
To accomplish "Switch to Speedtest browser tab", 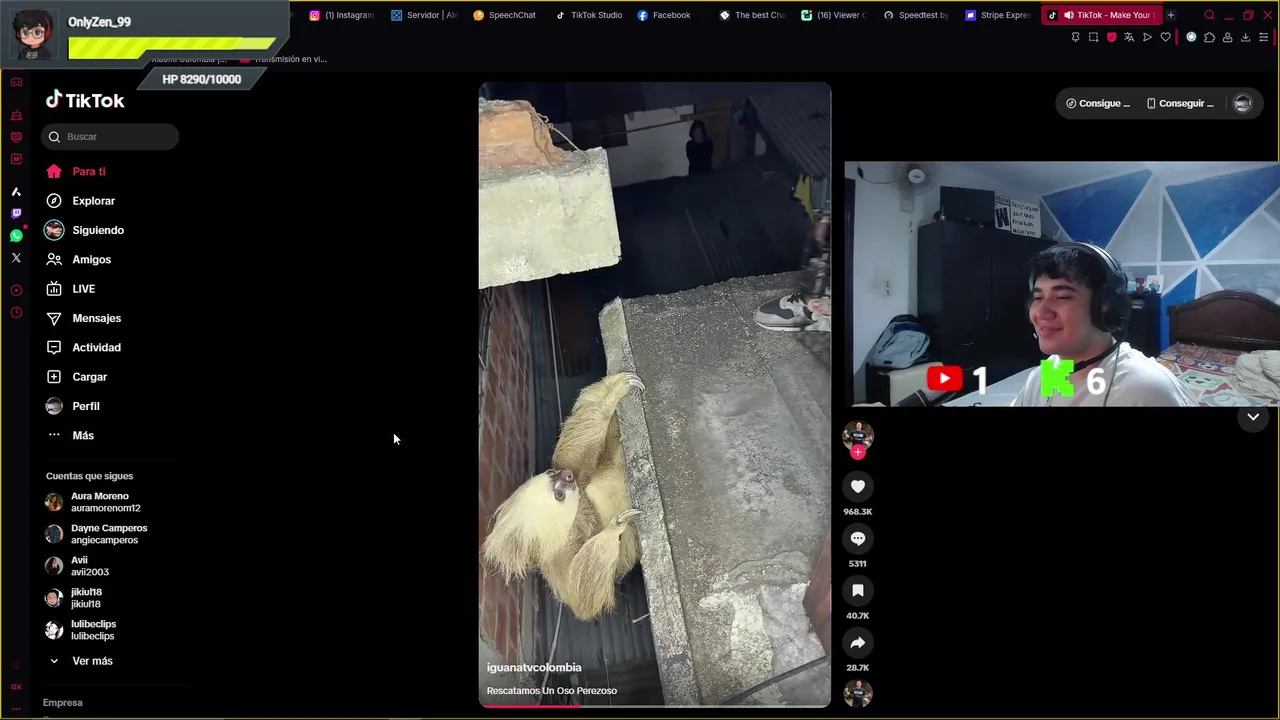I will [x=916, y=15].
